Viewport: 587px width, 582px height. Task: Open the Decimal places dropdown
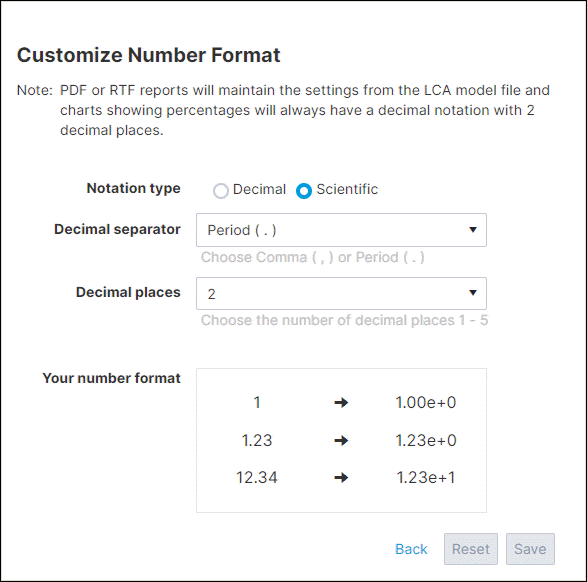[x=341, y=293]
